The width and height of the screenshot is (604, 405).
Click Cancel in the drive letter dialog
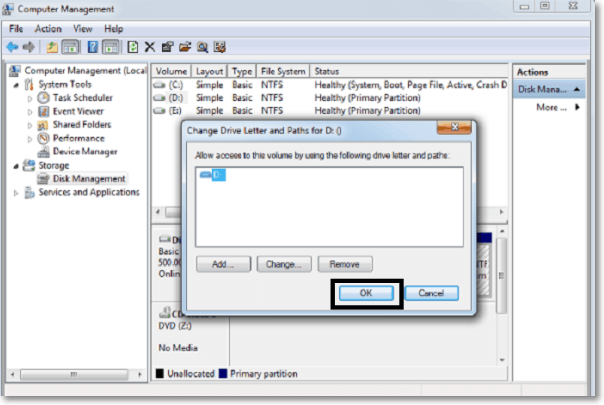coord(431,293)
